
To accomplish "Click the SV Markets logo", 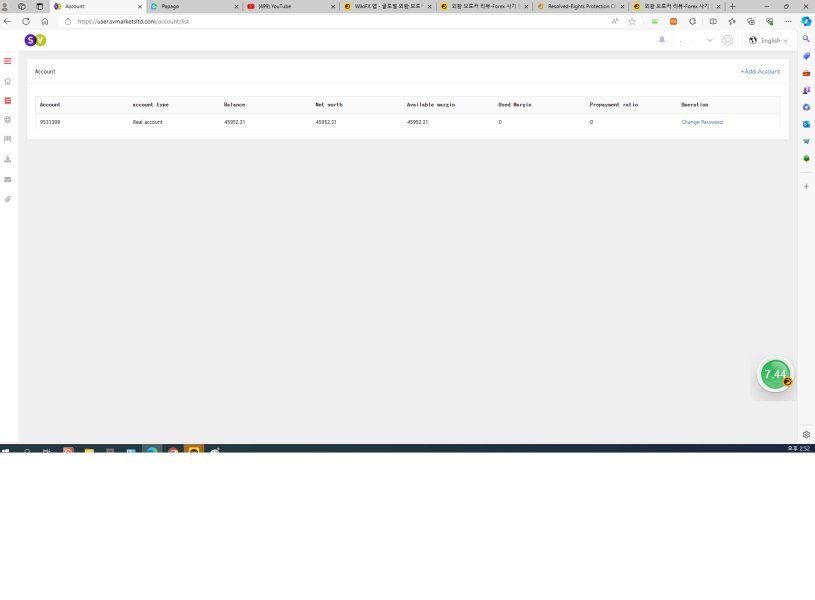I will tap(35, 40).
